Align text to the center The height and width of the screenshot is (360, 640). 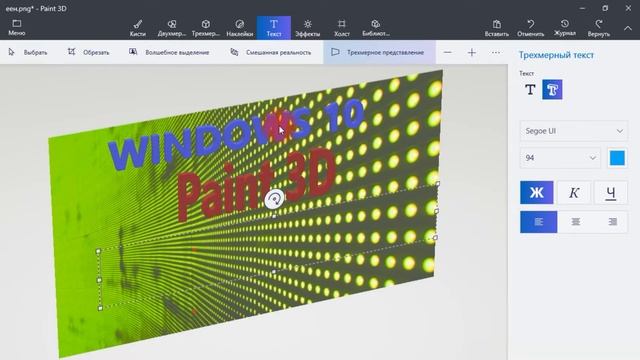(x=576, y=222)
